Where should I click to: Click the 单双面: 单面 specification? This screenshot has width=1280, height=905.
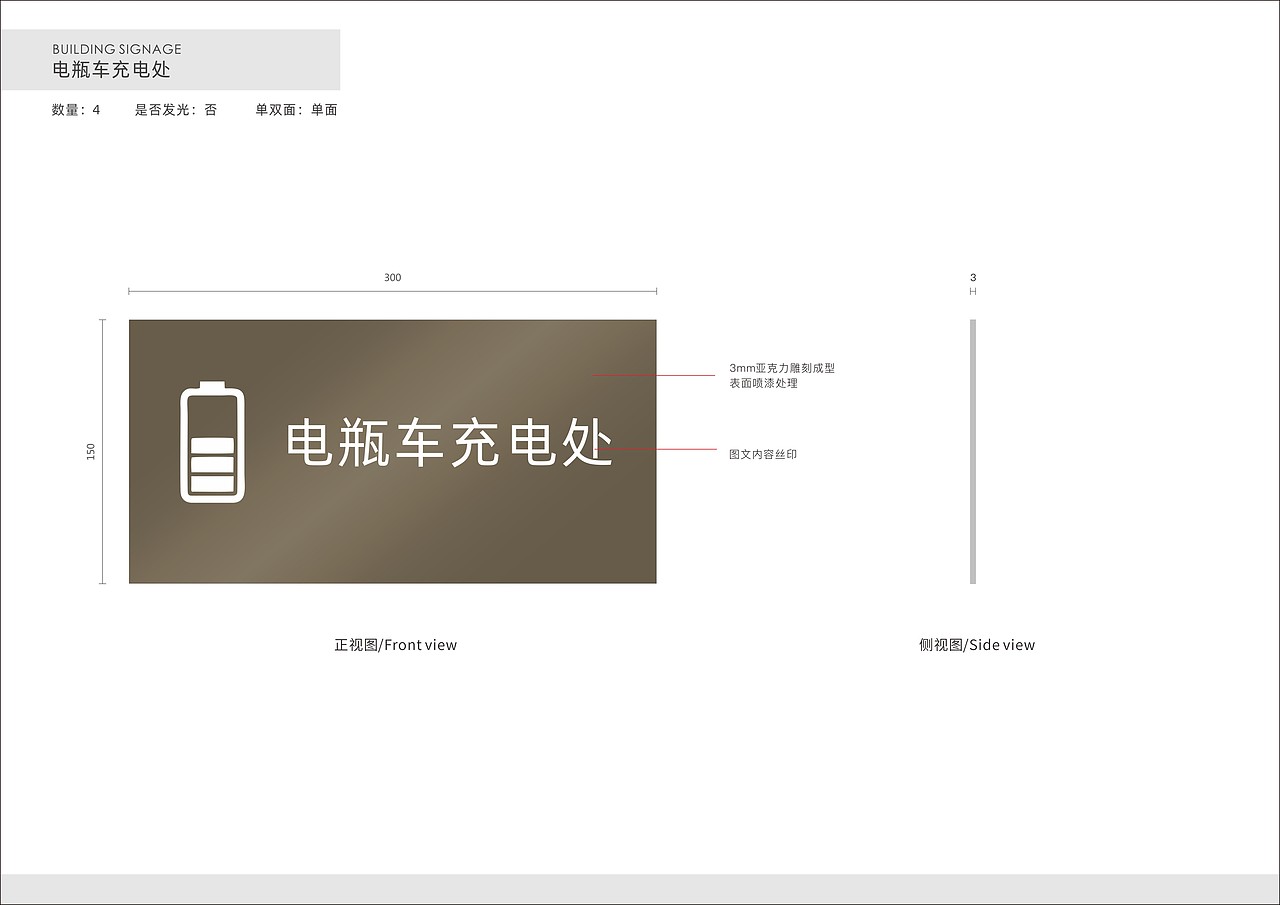pyautogui.click(x=296, y=110)
